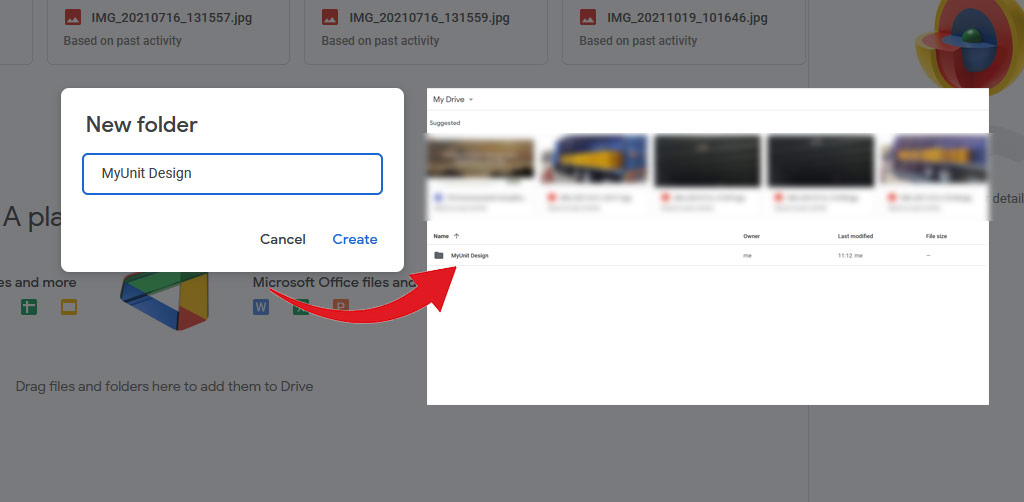Screen dimensions: 1024x502
Task: Click the third blurred suggested thumbnail
Action: pos(708,161)
